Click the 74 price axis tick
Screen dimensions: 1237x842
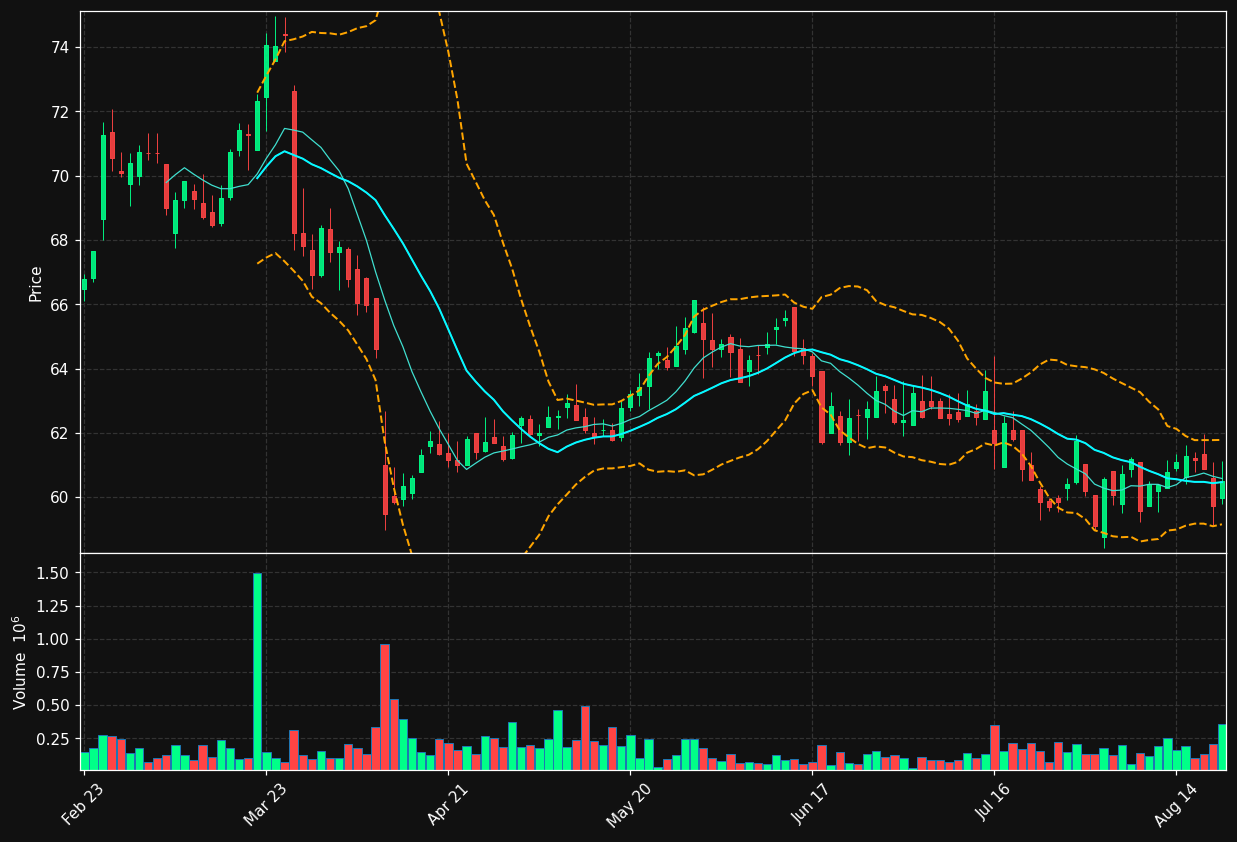tap(59, 47)
